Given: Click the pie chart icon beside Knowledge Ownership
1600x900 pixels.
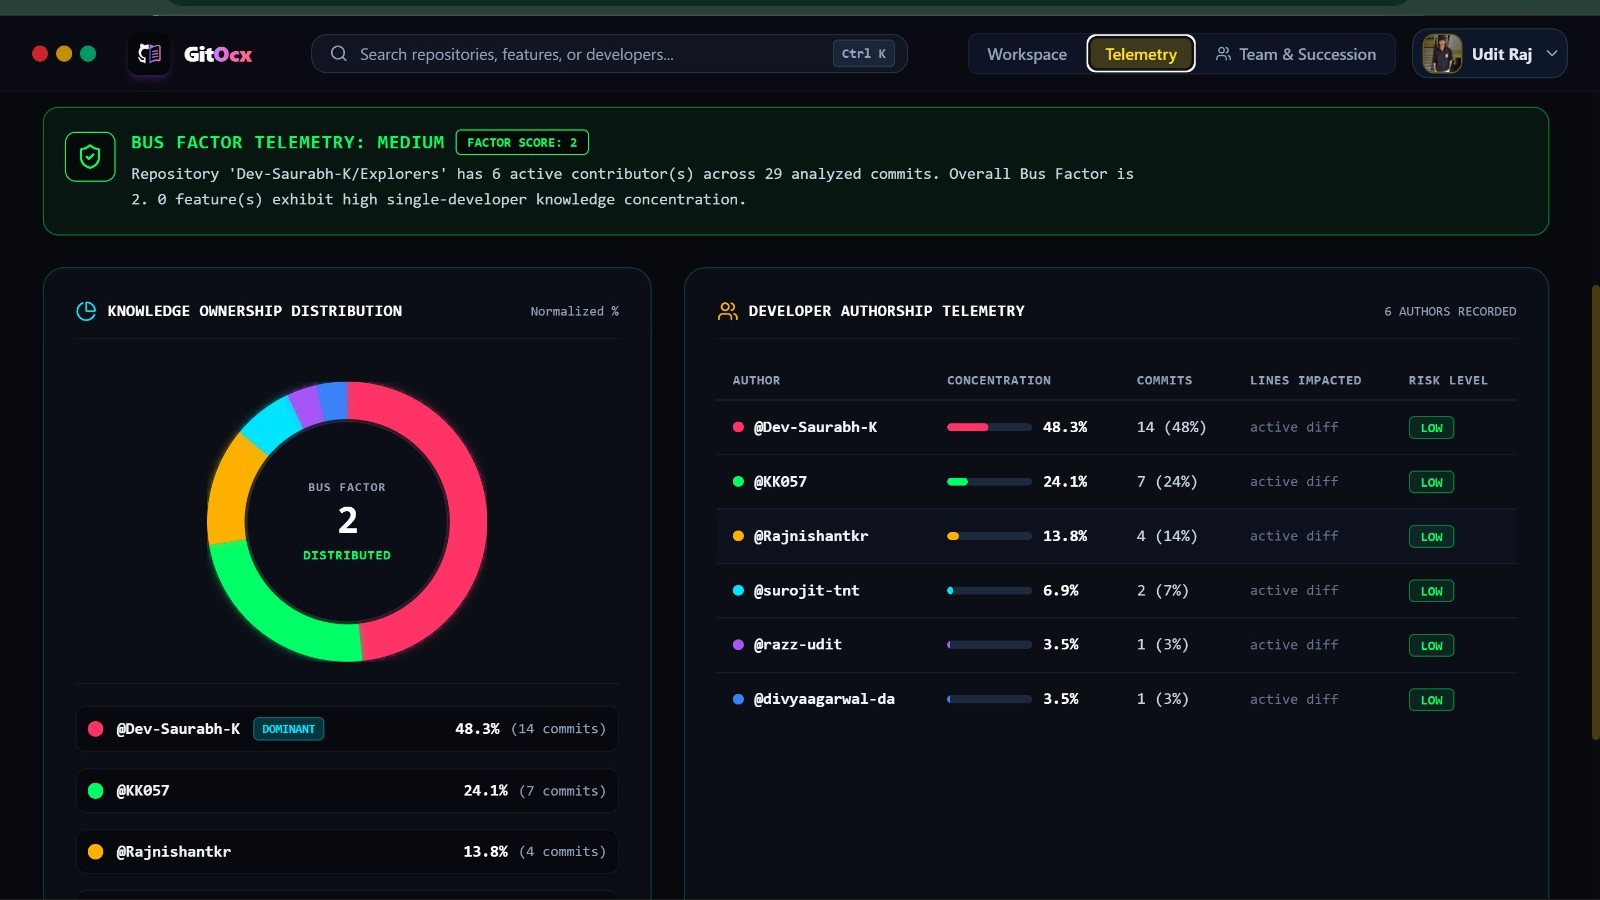Looking at the screenshot, I should pyautogui.click(x=86, y=311).
